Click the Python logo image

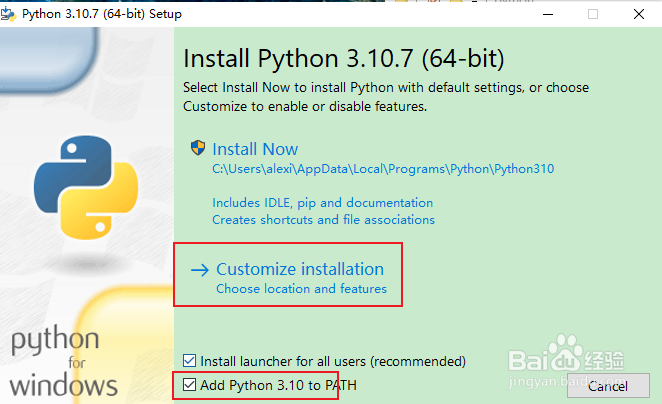coord(86,187)
